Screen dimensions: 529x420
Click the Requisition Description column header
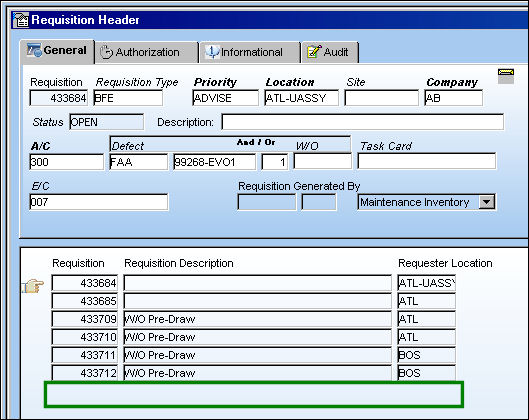coord(179,263)
